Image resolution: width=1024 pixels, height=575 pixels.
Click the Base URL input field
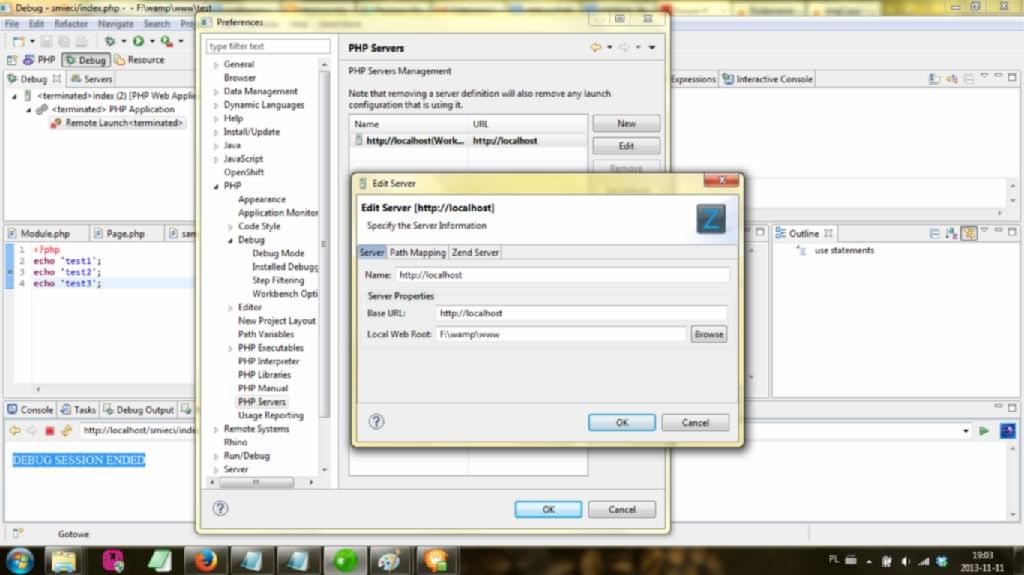click(x=581, y=313)
